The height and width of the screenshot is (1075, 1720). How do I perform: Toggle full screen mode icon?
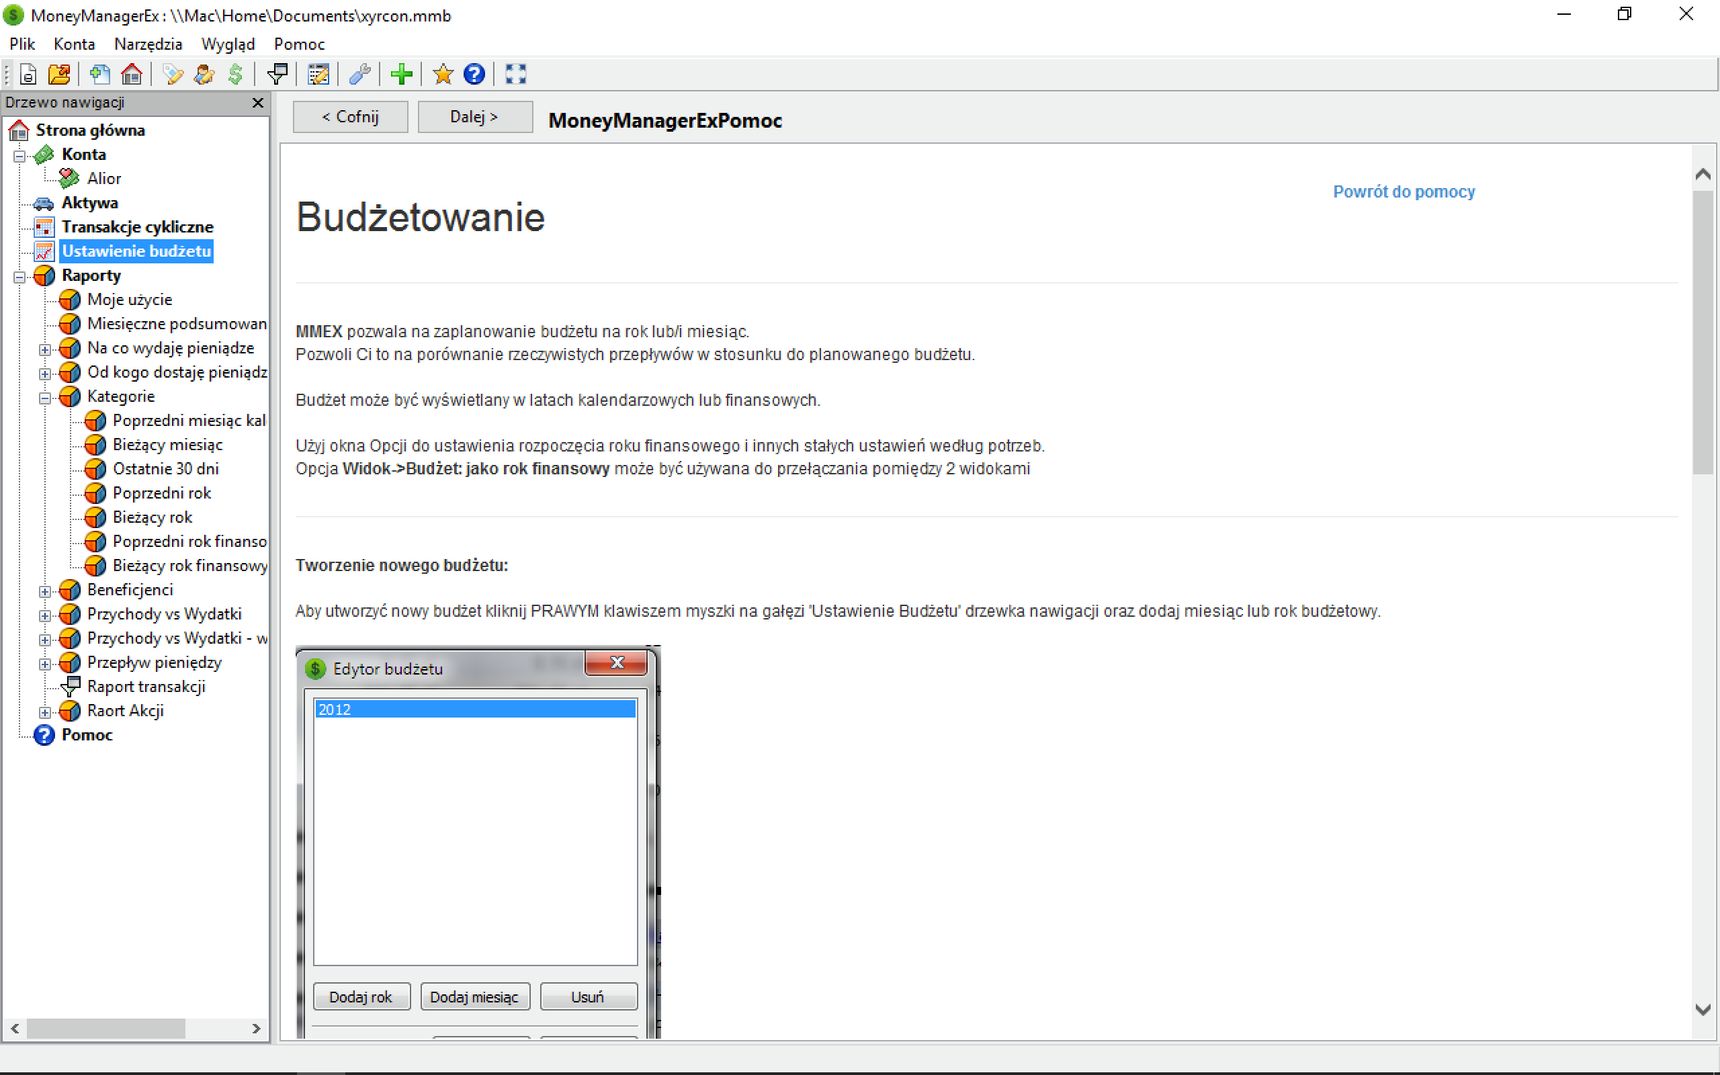pos(516,74)
